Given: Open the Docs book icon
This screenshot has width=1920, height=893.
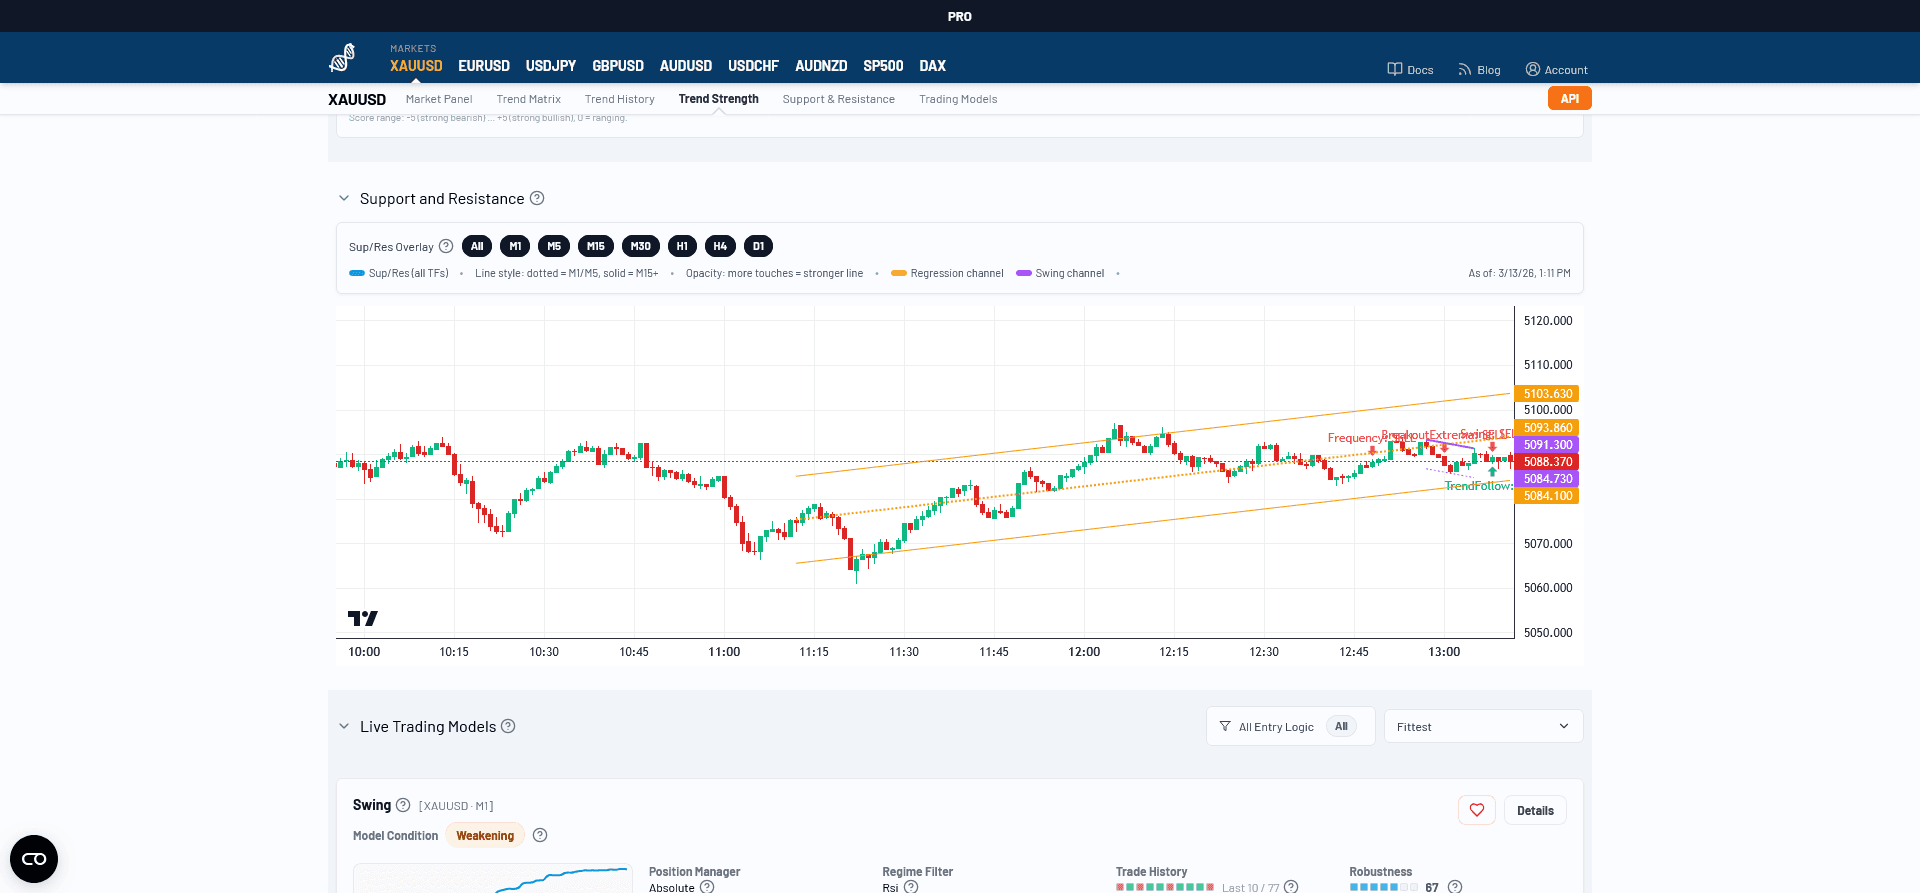Looking at the screenshot, I should [1394, 69].
